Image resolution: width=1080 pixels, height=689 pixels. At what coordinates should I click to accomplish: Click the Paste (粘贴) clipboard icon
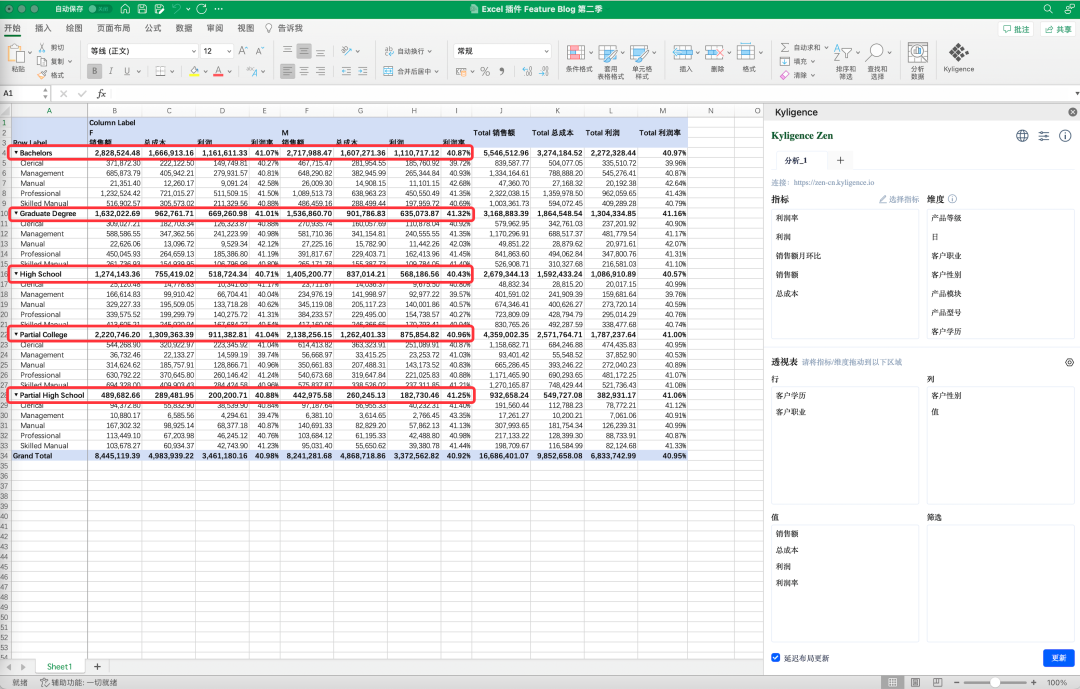coord(18,53)
